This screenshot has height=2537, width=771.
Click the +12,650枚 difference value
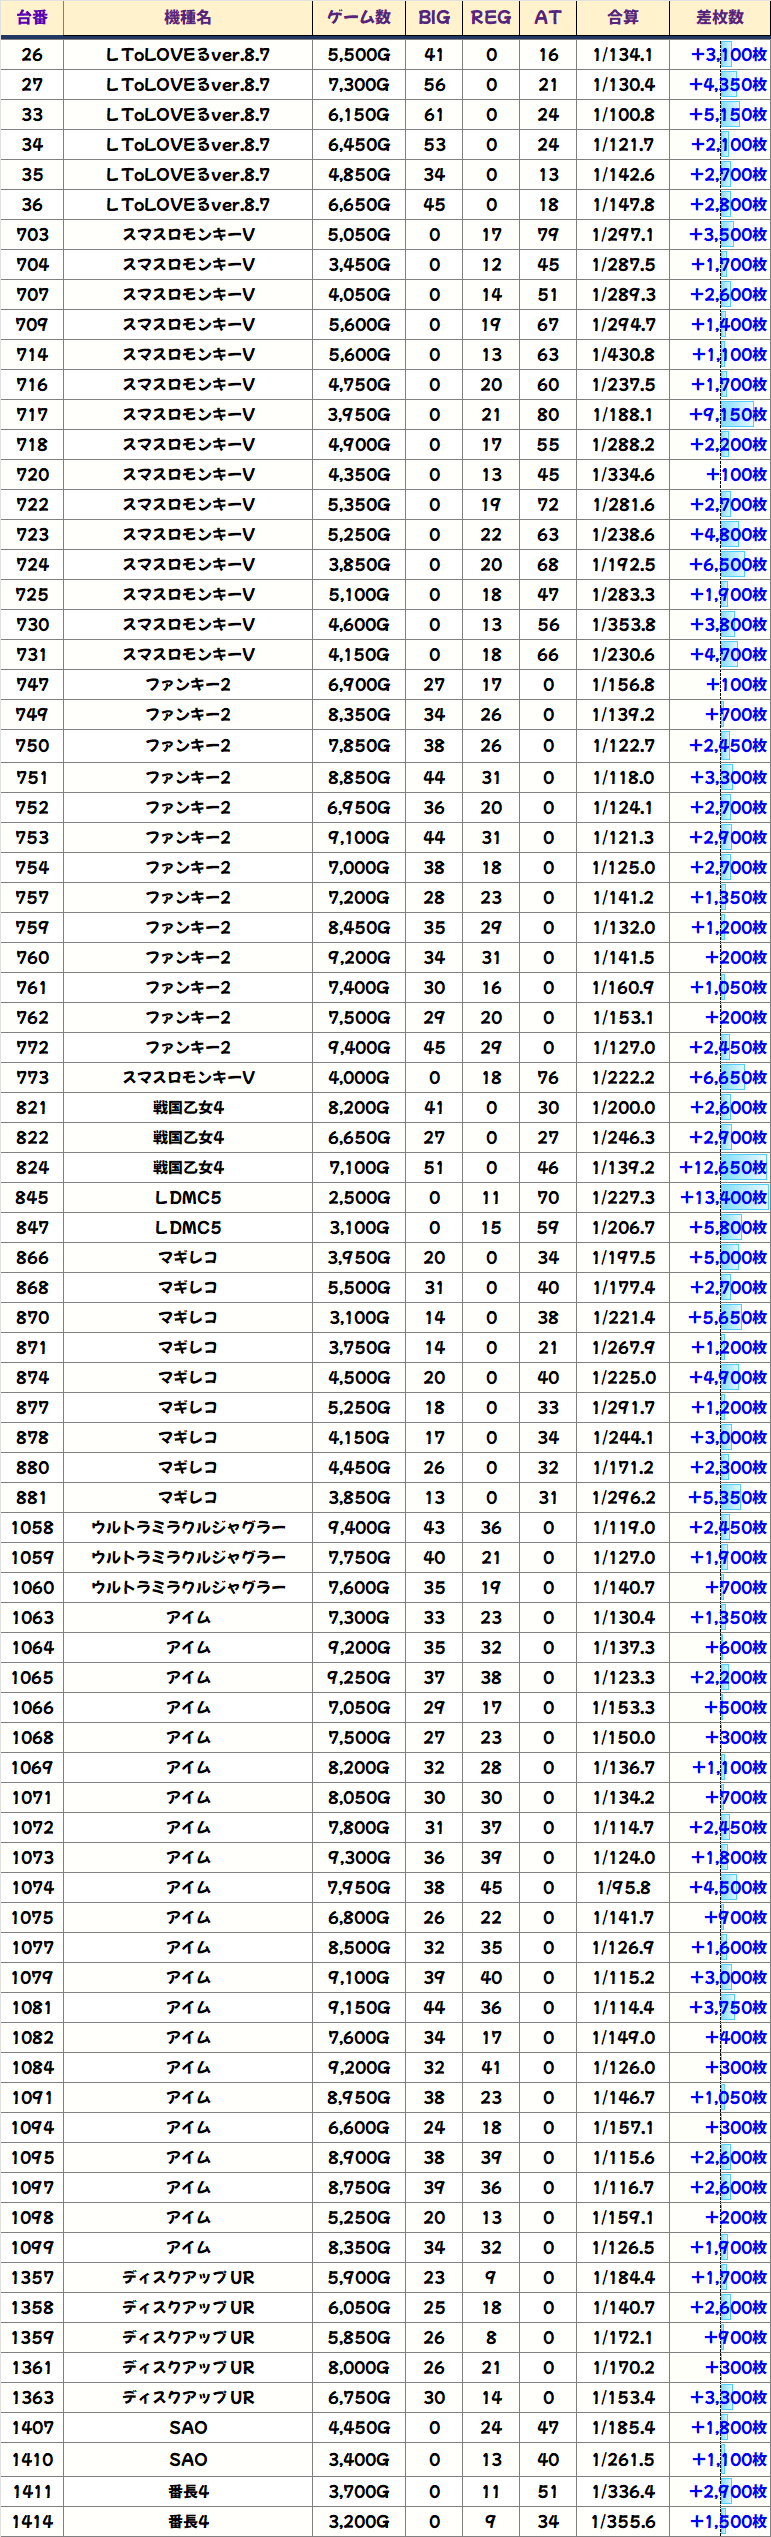(723, 1168)
